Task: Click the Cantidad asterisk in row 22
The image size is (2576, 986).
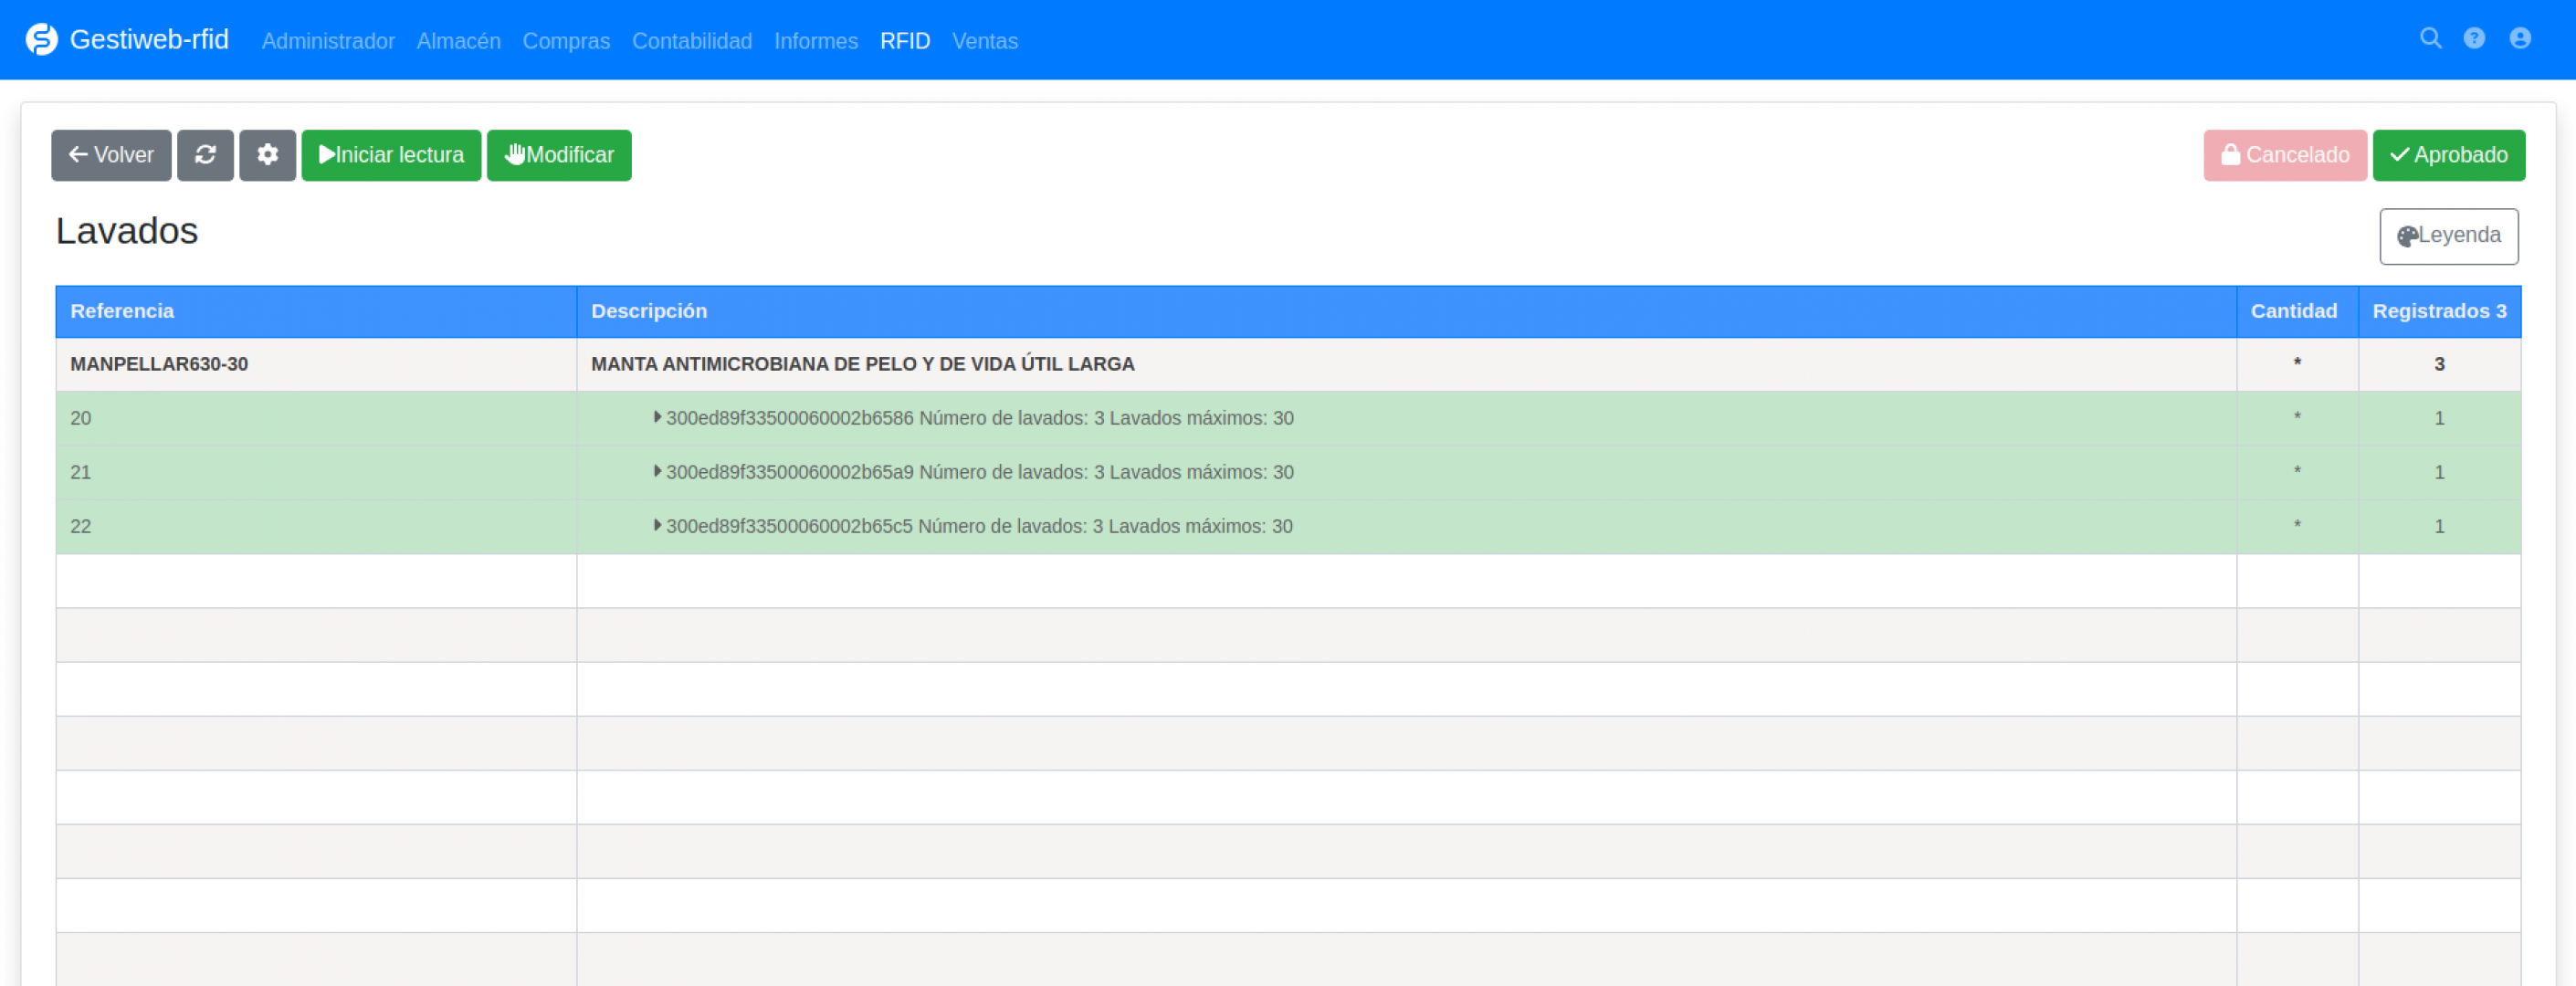Action: click(x=2297, y=526)
